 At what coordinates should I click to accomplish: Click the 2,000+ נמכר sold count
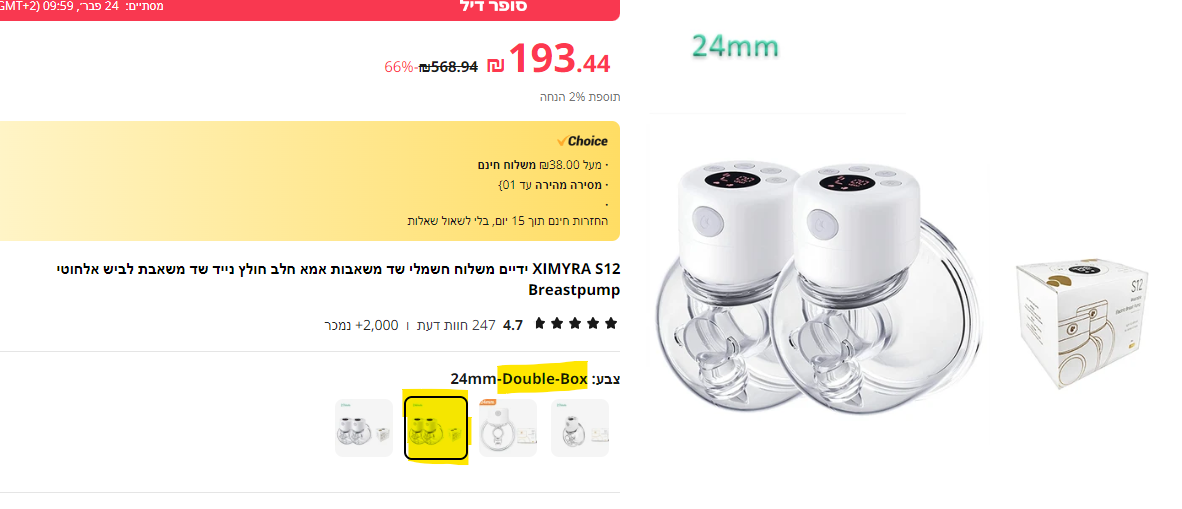click(361, 326)
